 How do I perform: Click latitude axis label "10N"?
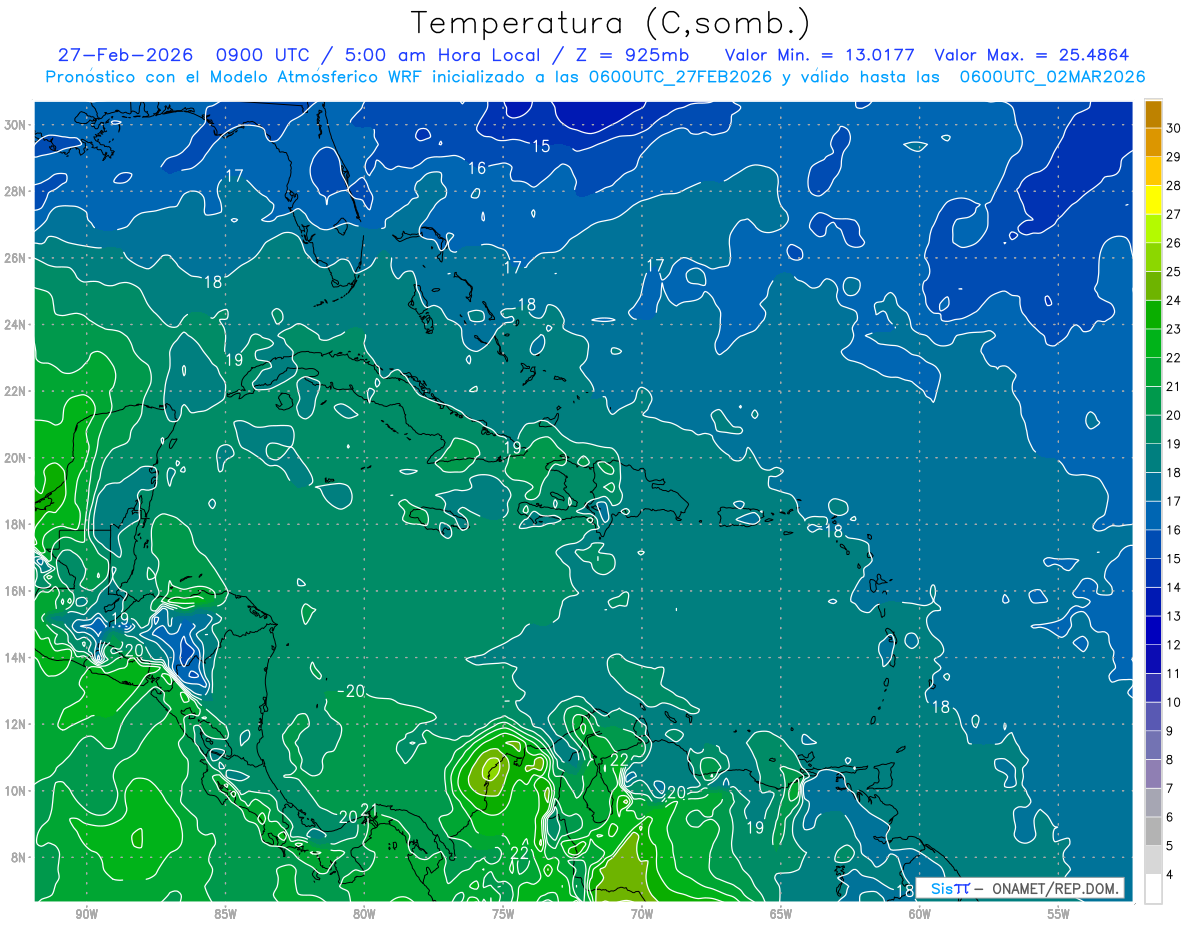click(x=17, y=790)
